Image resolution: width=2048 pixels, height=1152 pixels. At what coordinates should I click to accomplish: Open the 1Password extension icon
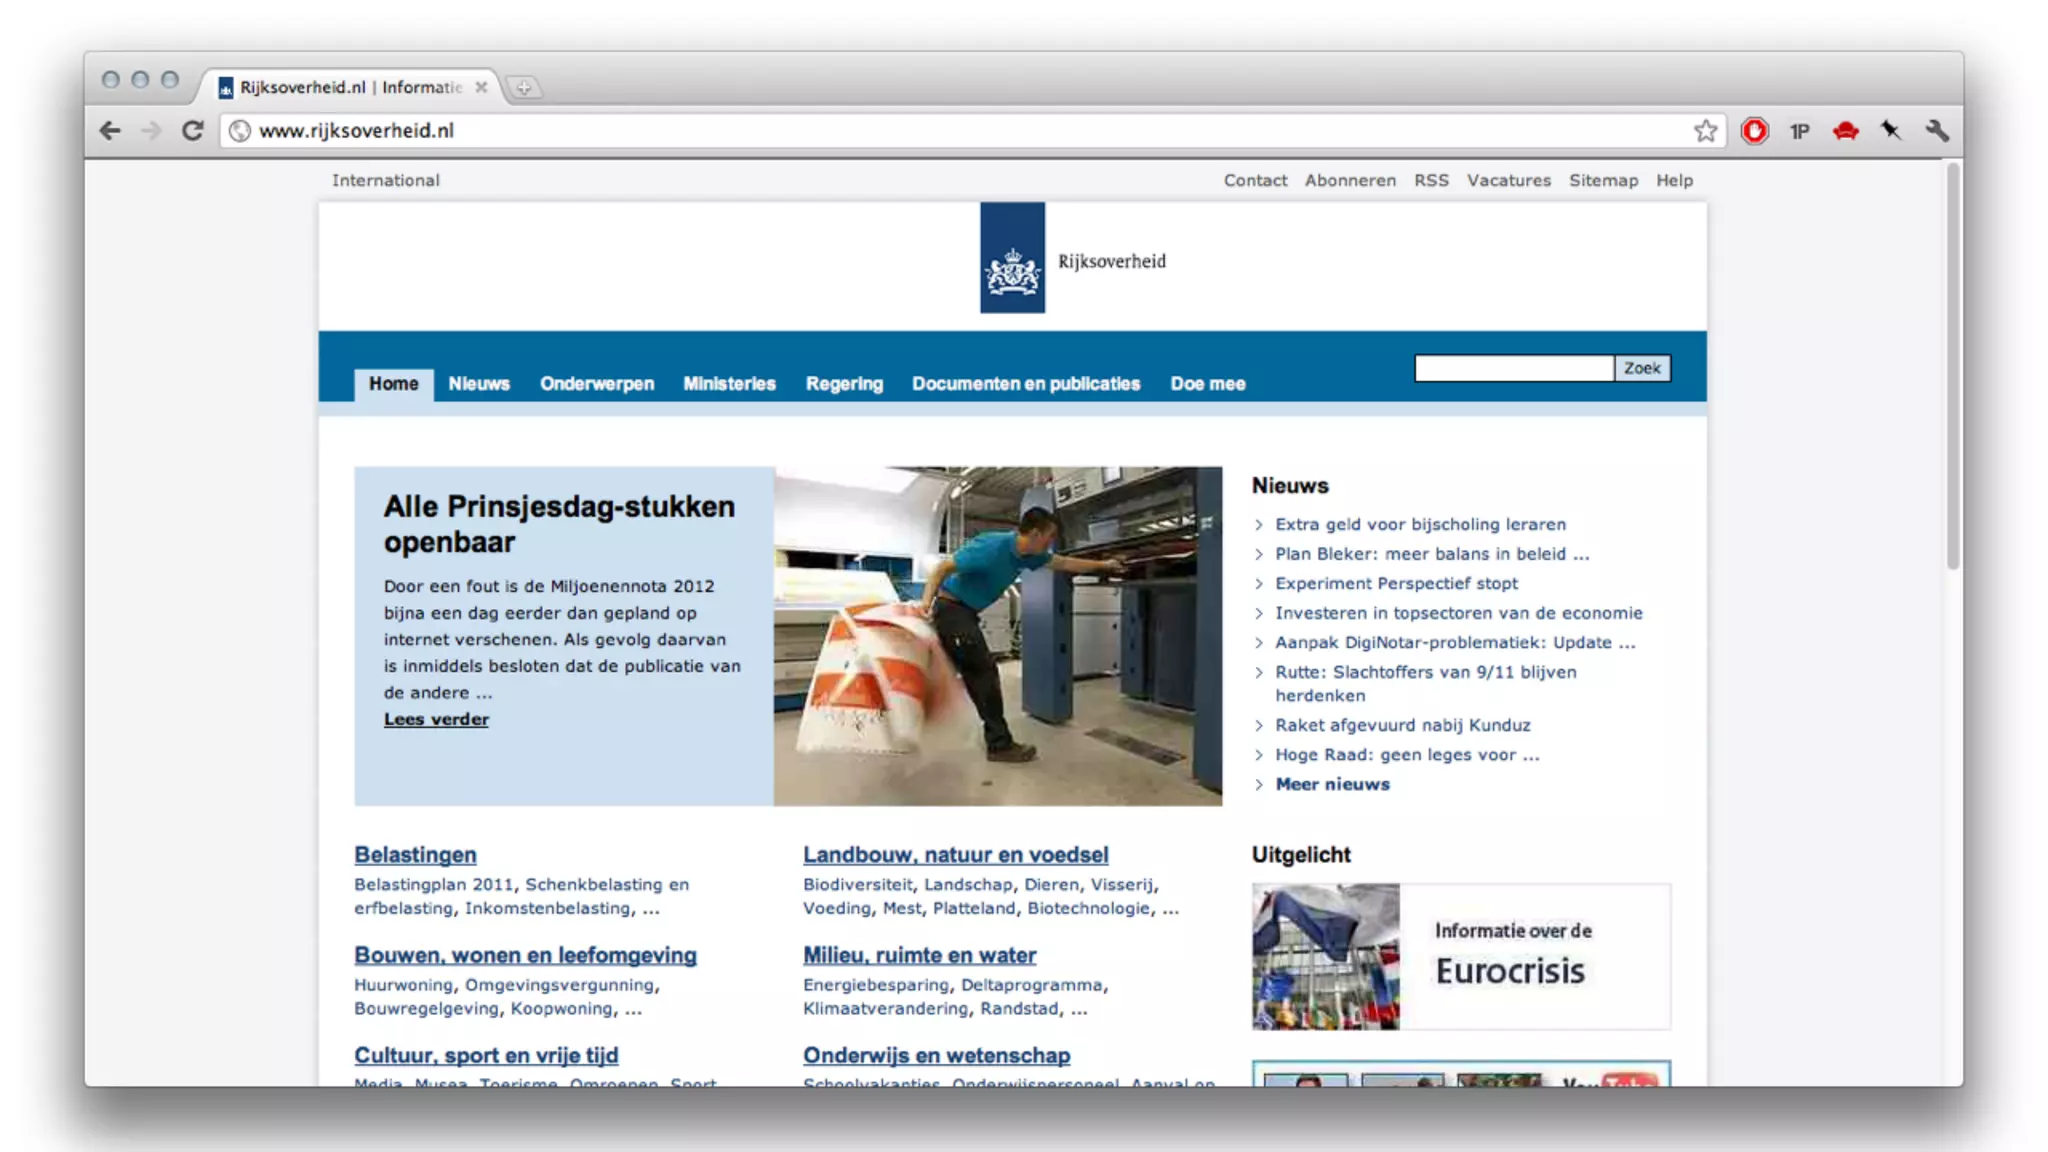coord(1799,131)
